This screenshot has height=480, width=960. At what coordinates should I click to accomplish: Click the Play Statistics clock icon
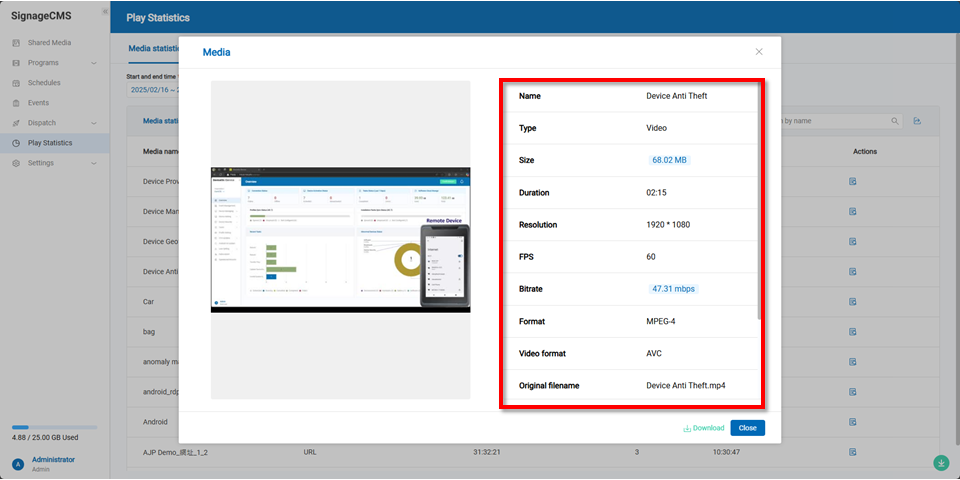[x=17, y=143]
